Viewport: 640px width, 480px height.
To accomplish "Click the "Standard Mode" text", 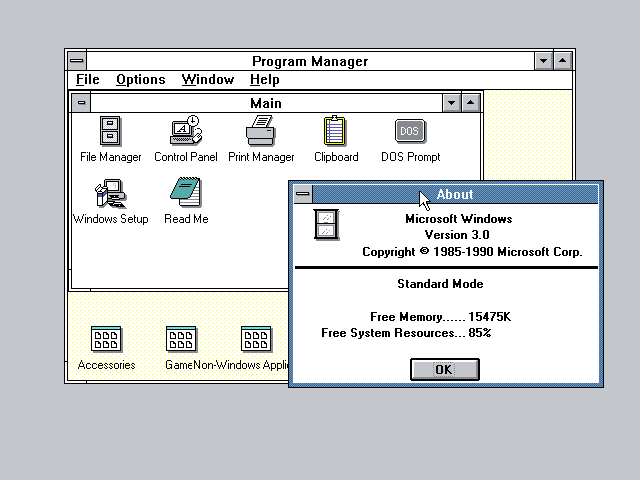I will click(440, 284).
